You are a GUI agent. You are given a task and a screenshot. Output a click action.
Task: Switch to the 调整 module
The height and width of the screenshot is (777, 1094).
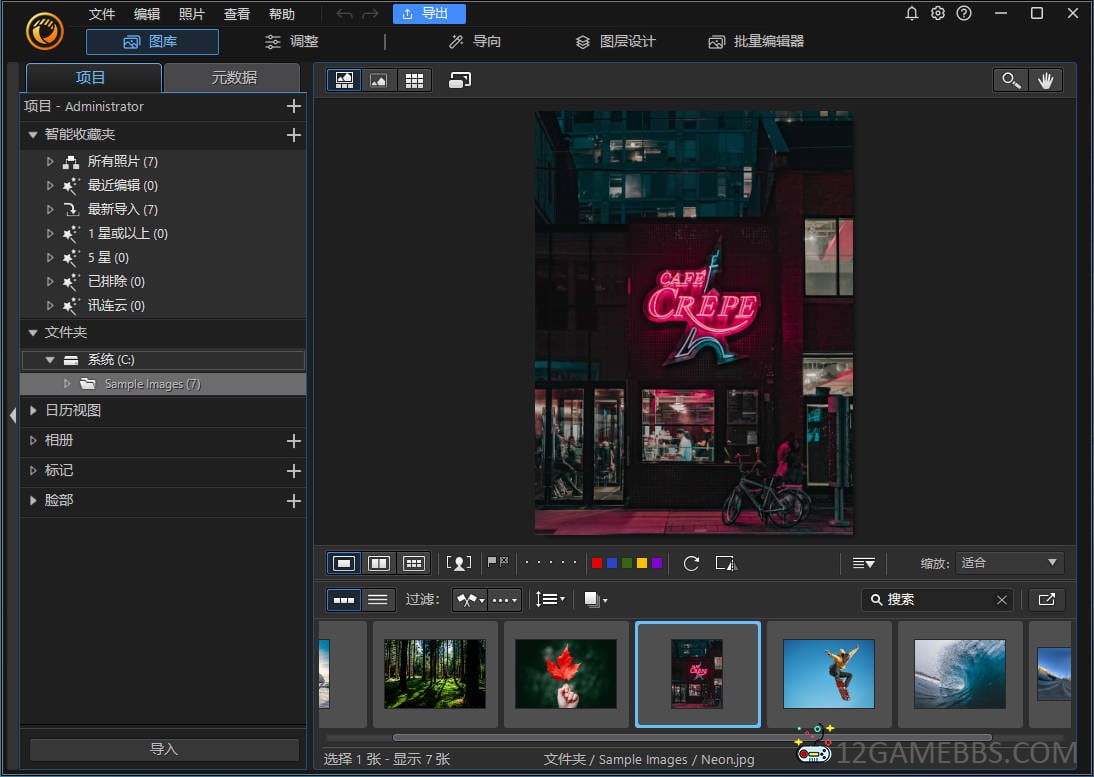click(x=292, y=42)
